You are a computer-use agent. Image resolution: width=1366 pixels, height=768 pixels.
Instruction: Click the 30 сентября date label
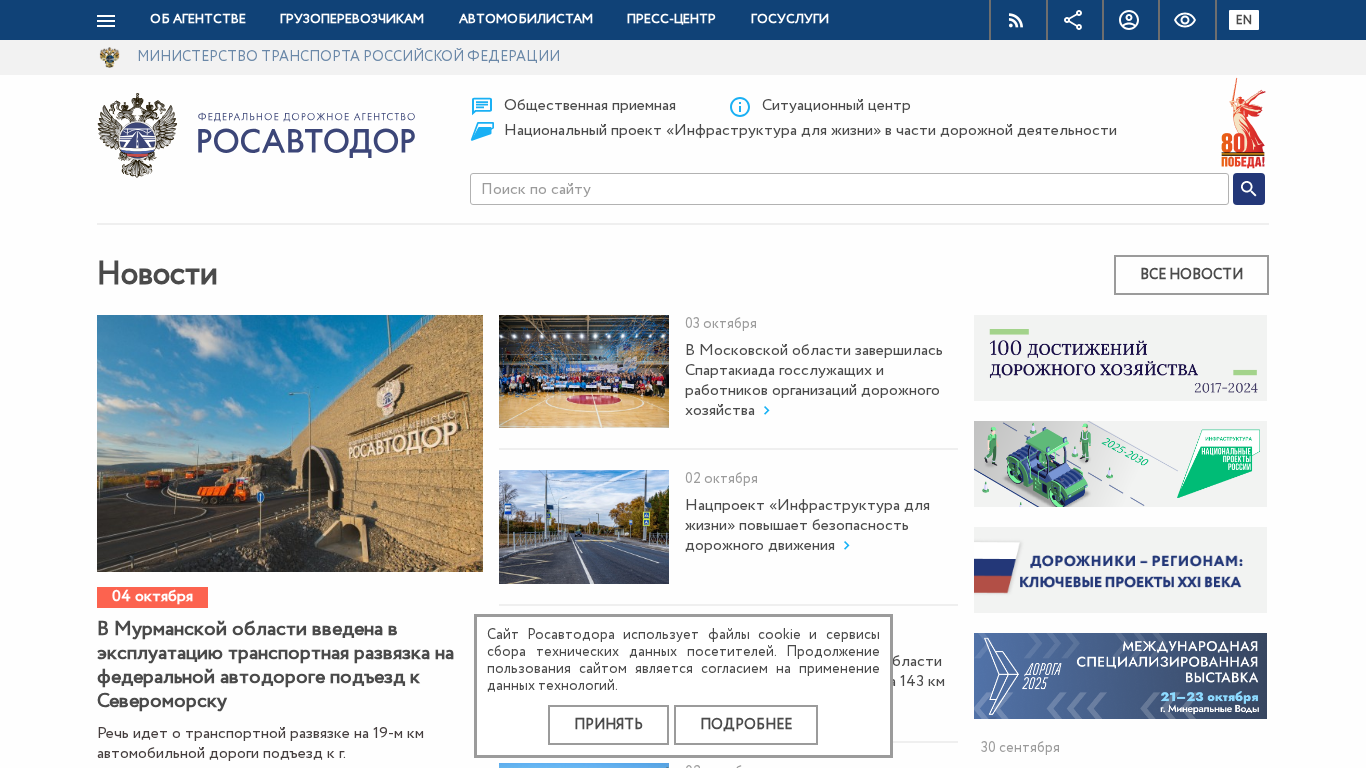point(1020,748)
